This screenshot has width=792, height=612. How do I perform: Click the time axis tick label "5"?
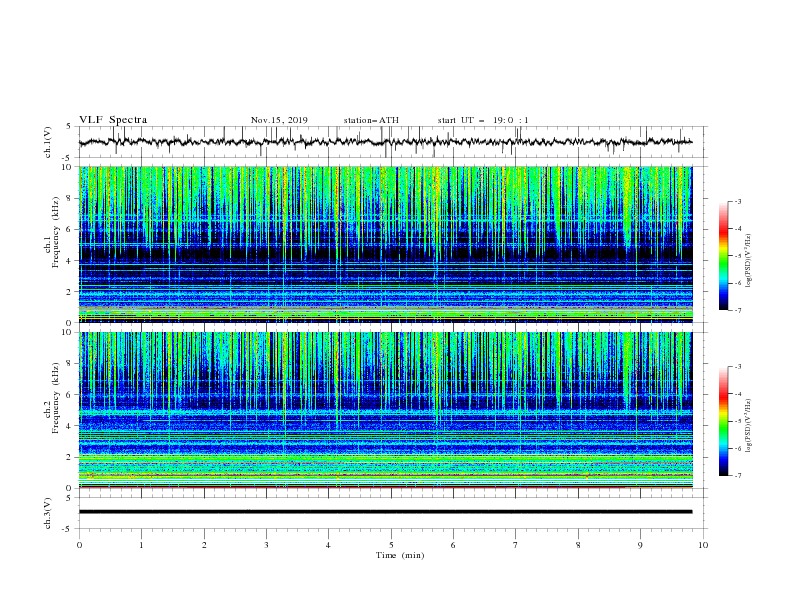391,545
